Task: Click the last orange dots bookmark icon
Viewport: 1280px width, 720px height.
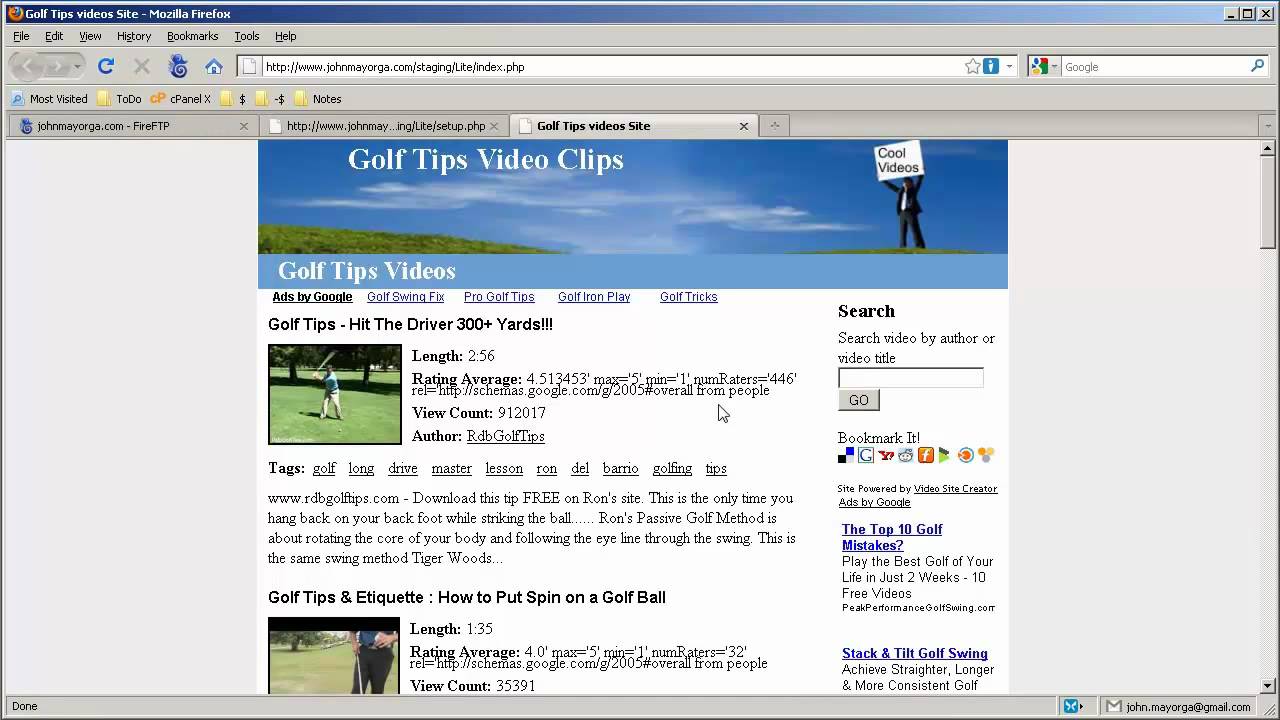Action: pos(986,455)
